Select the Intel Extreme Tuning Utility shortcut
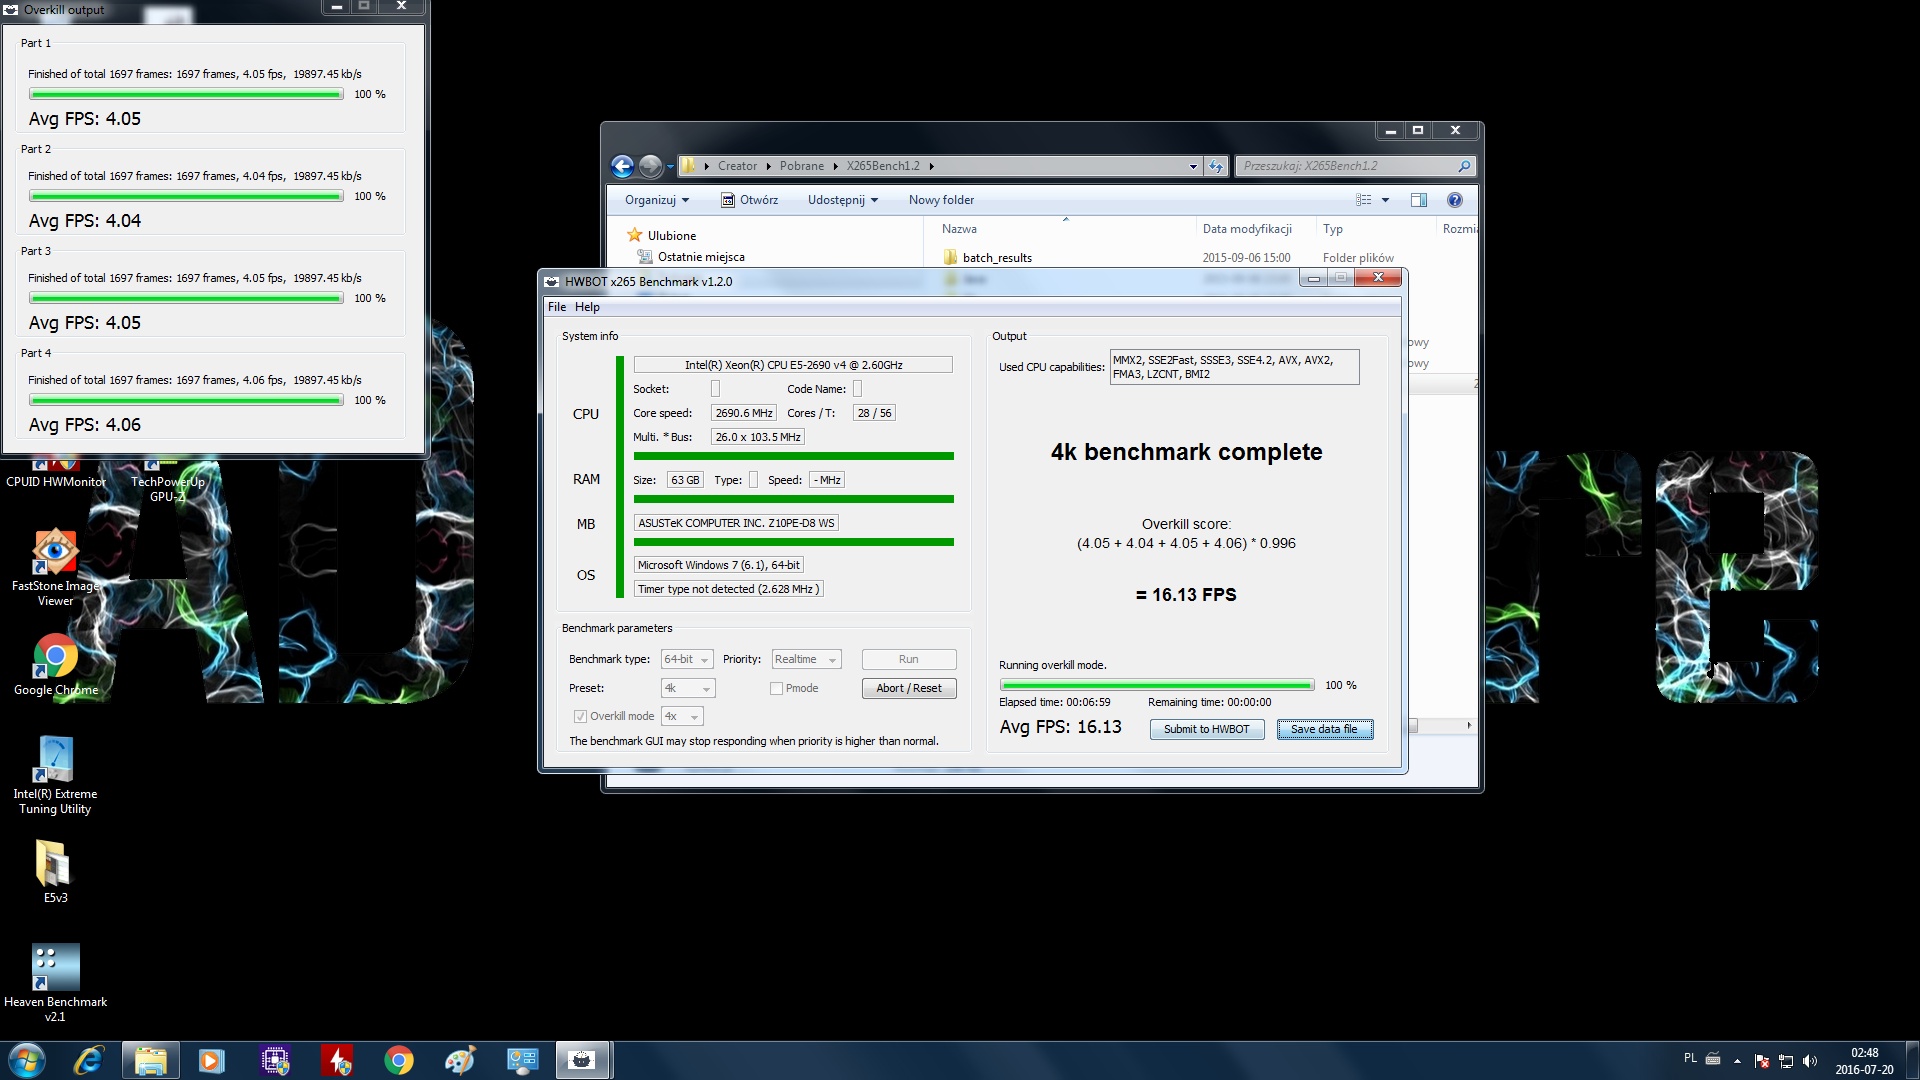Screen dimensions: 1920x1080 point(55,775)
